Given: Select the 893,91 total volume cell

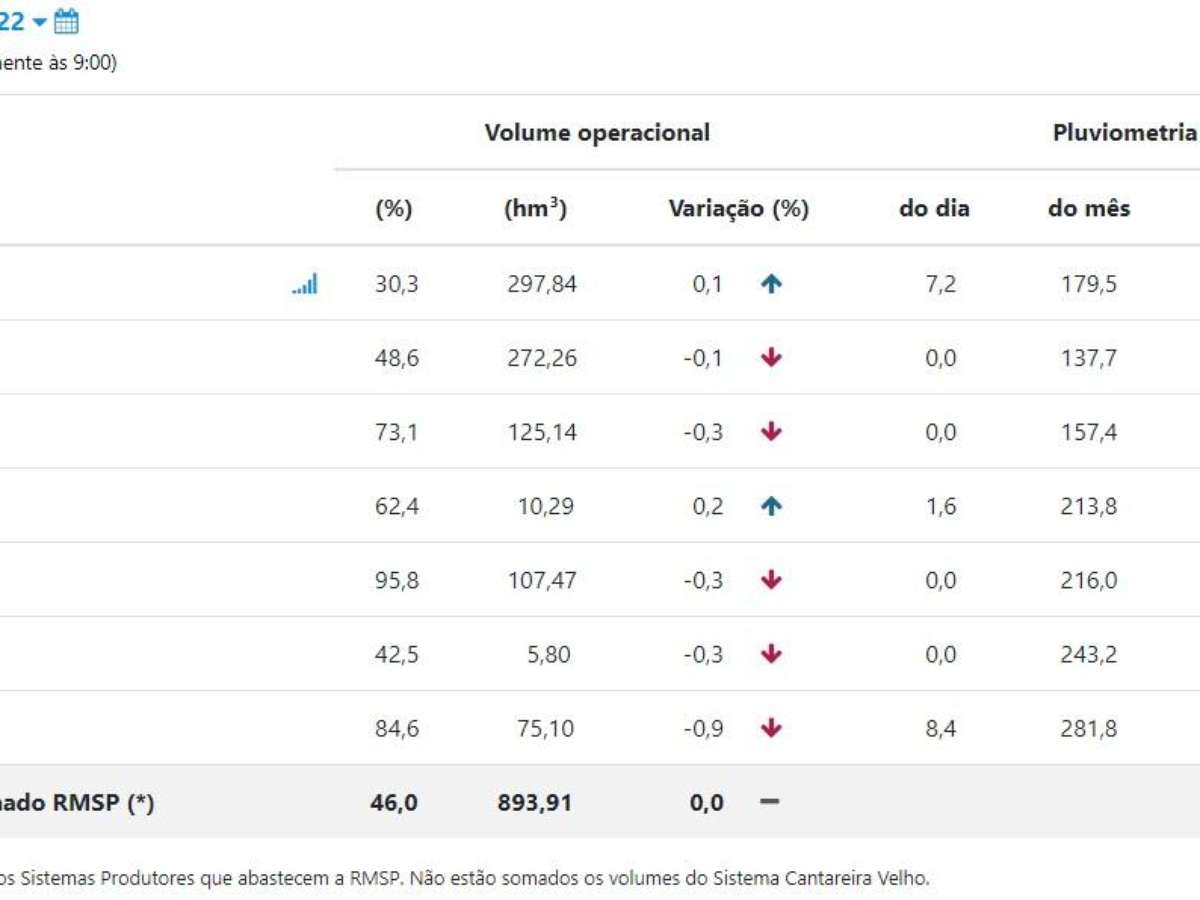Looking at the screenshot, I should point(535,802).
